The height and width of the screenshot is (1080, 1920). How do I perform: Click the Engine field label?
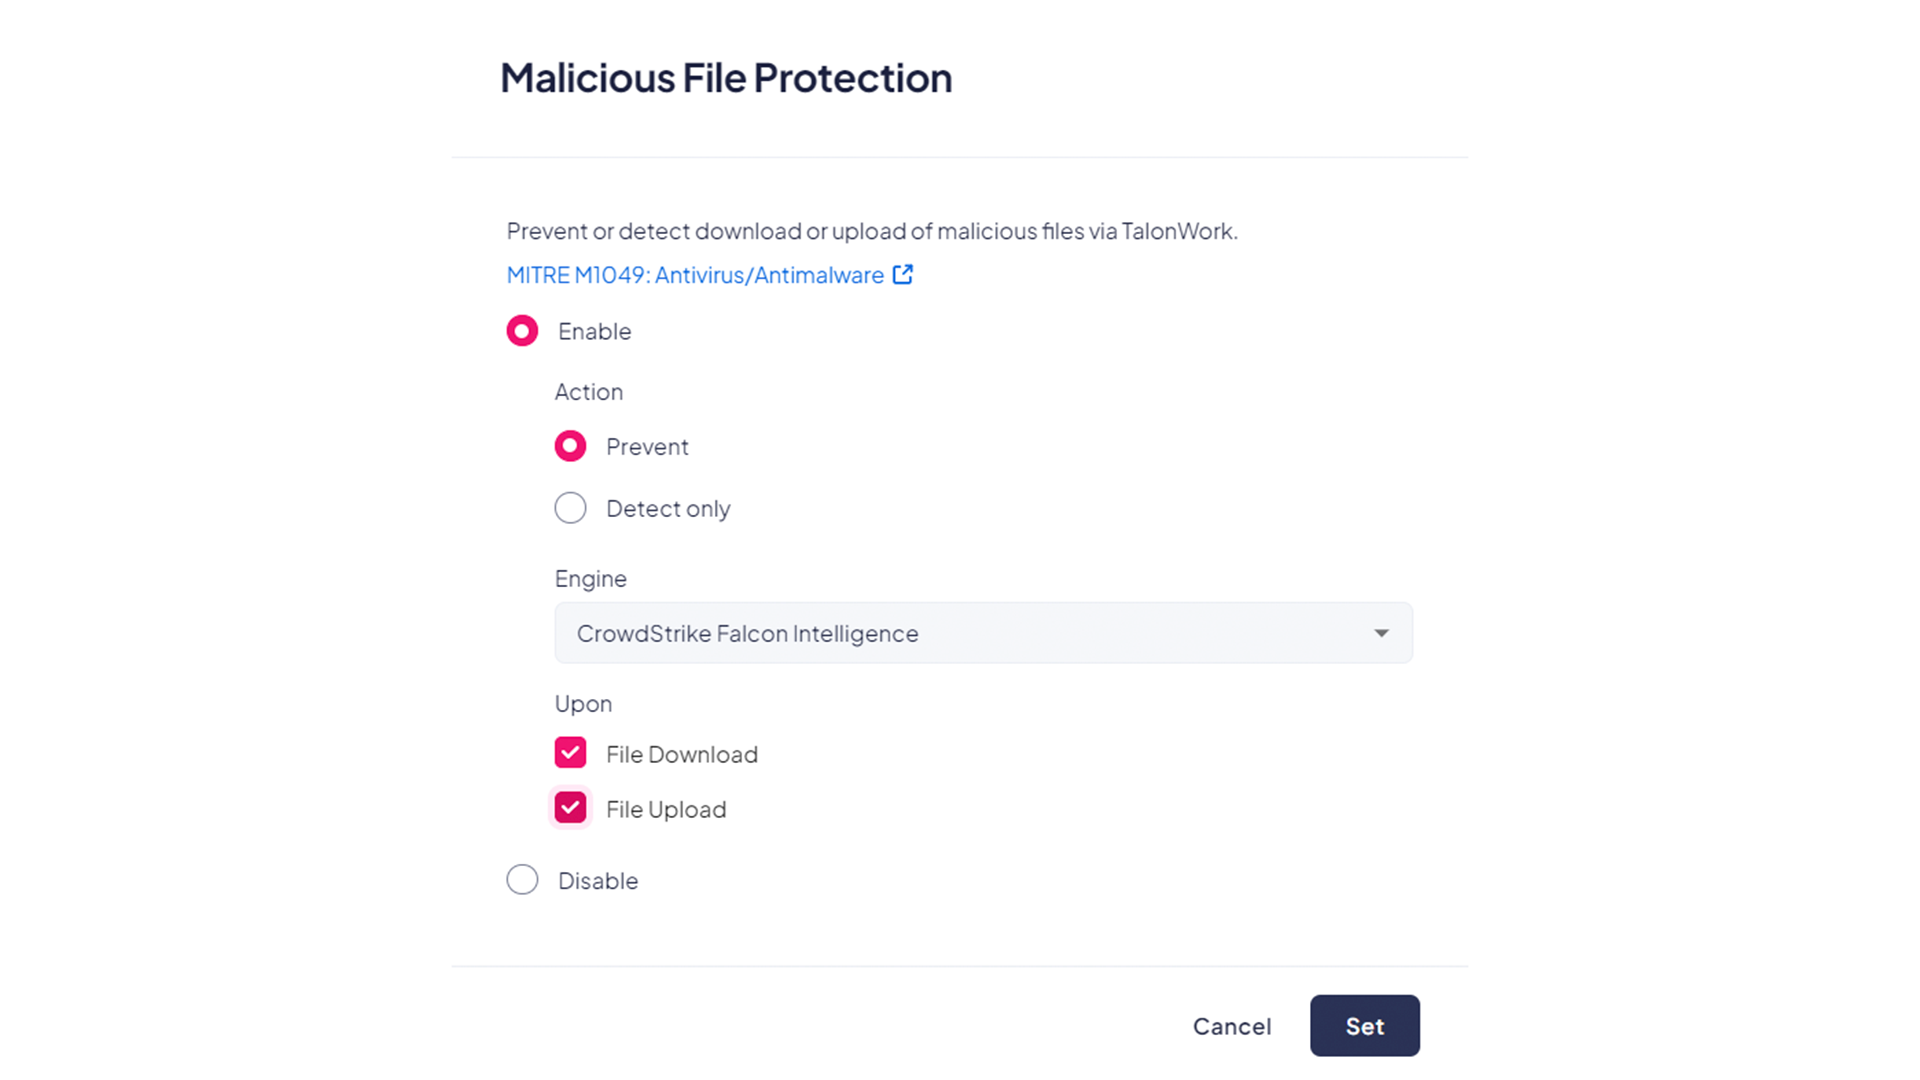coord(591,579)
